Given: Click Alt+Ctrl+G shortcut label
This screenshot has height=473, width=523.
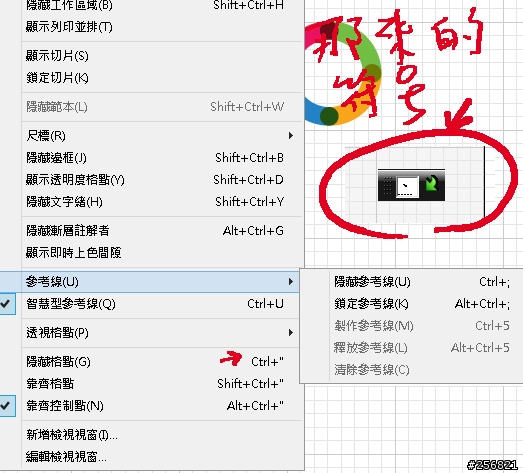Looking at the screenshot, I should [253, 230].
